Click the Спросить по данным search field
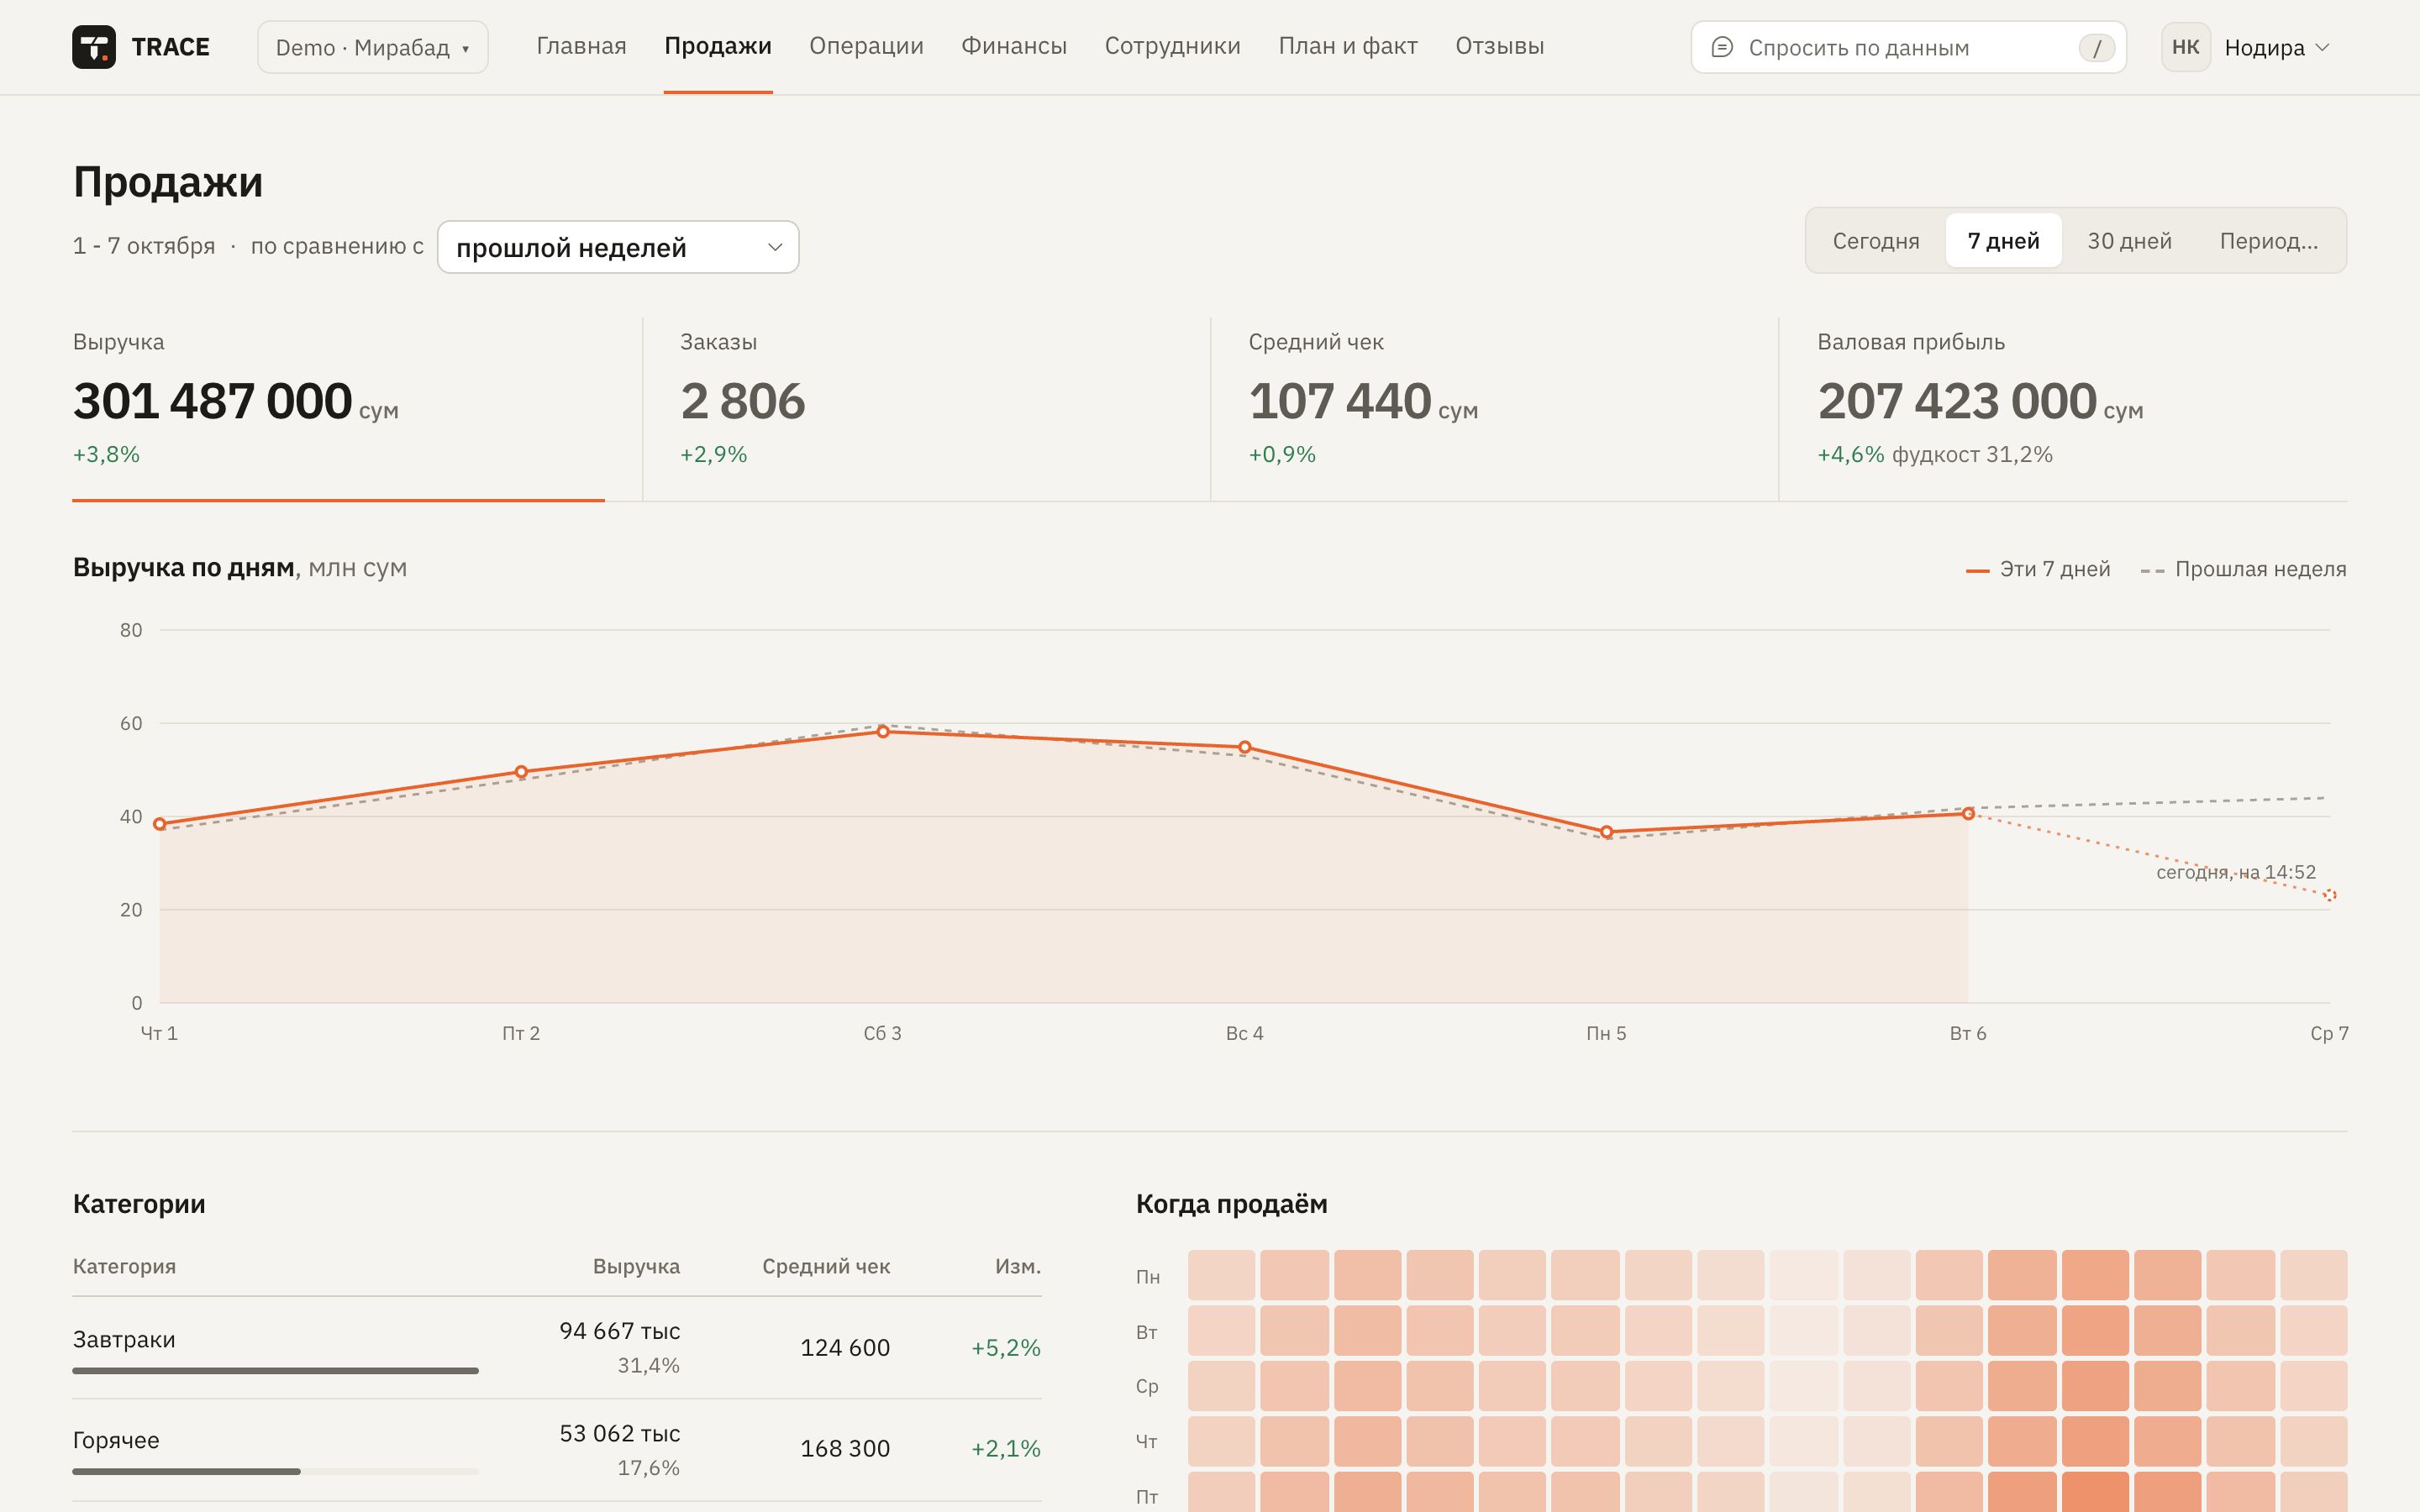The width and height of the screenshot is (2420, 1512). (x=1908, y=47)
